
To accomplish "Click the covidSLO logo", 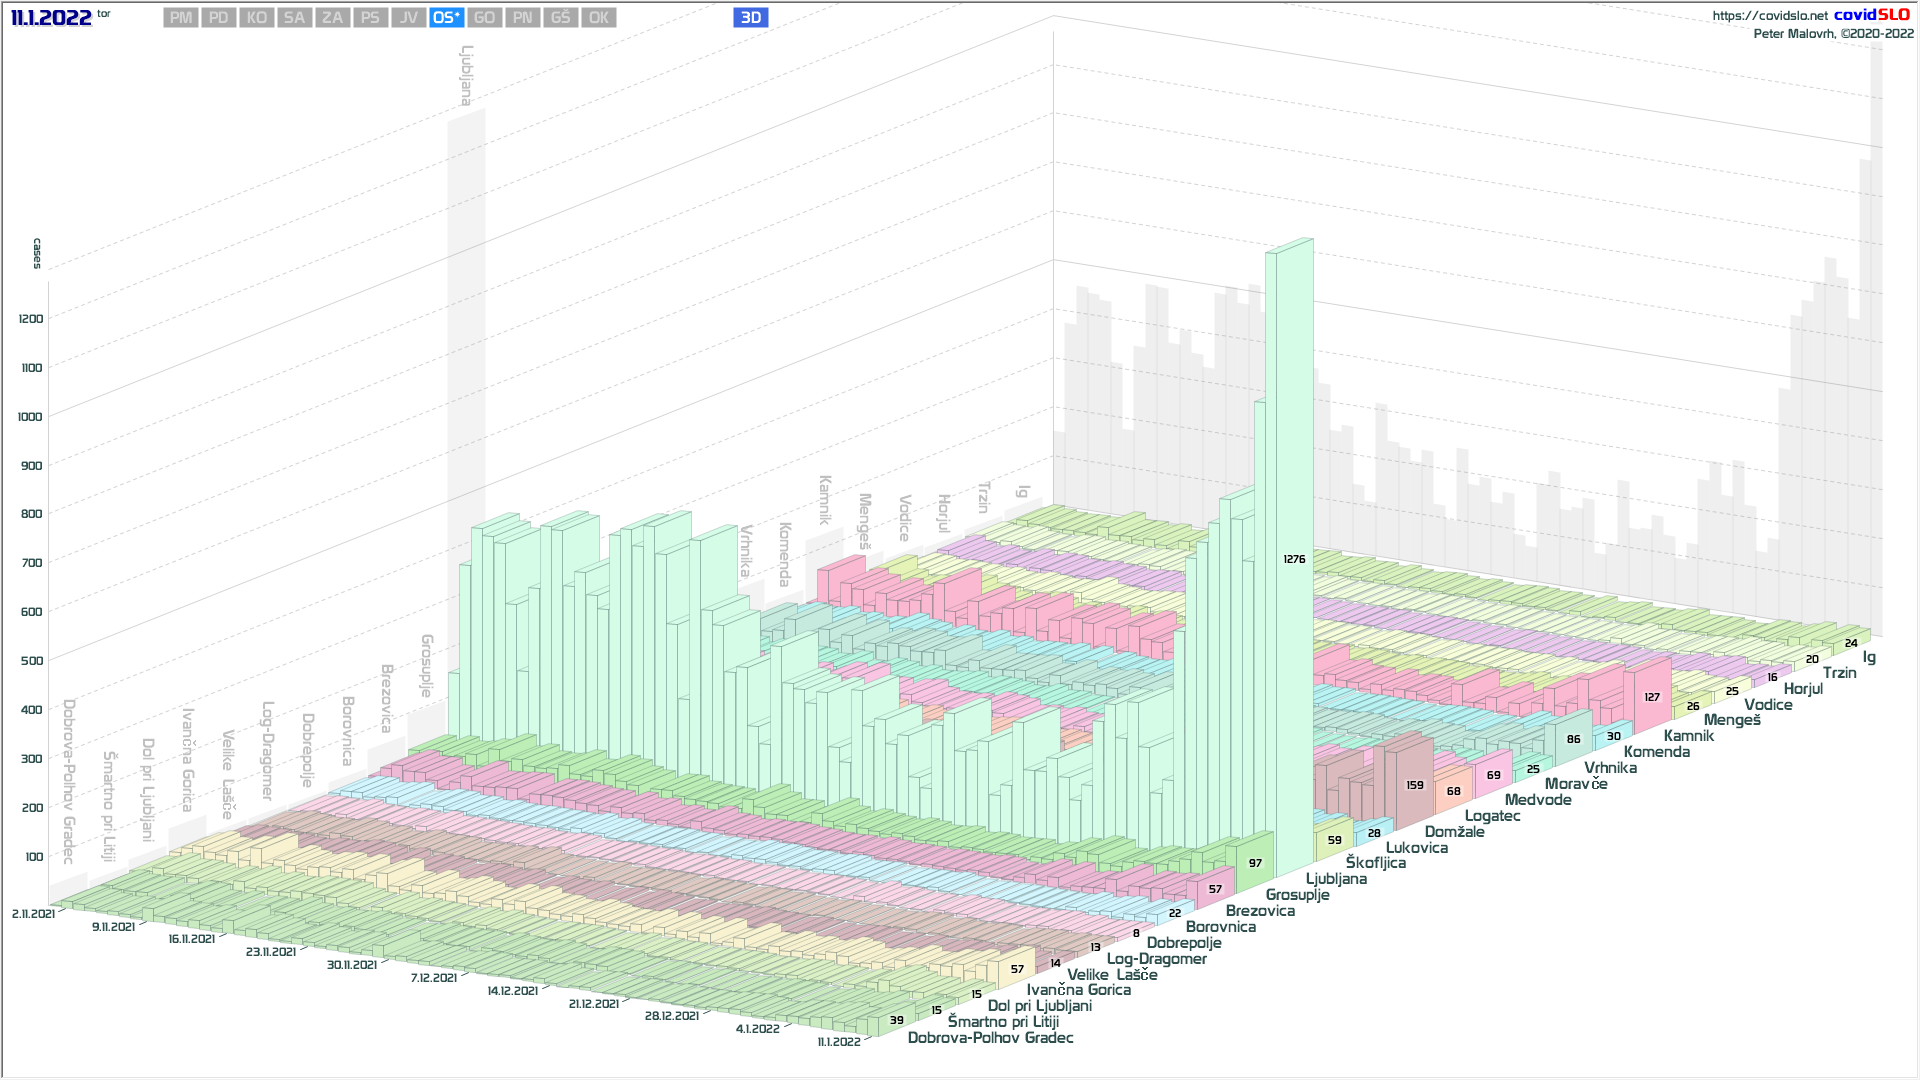I will [x=1871, y=15].
